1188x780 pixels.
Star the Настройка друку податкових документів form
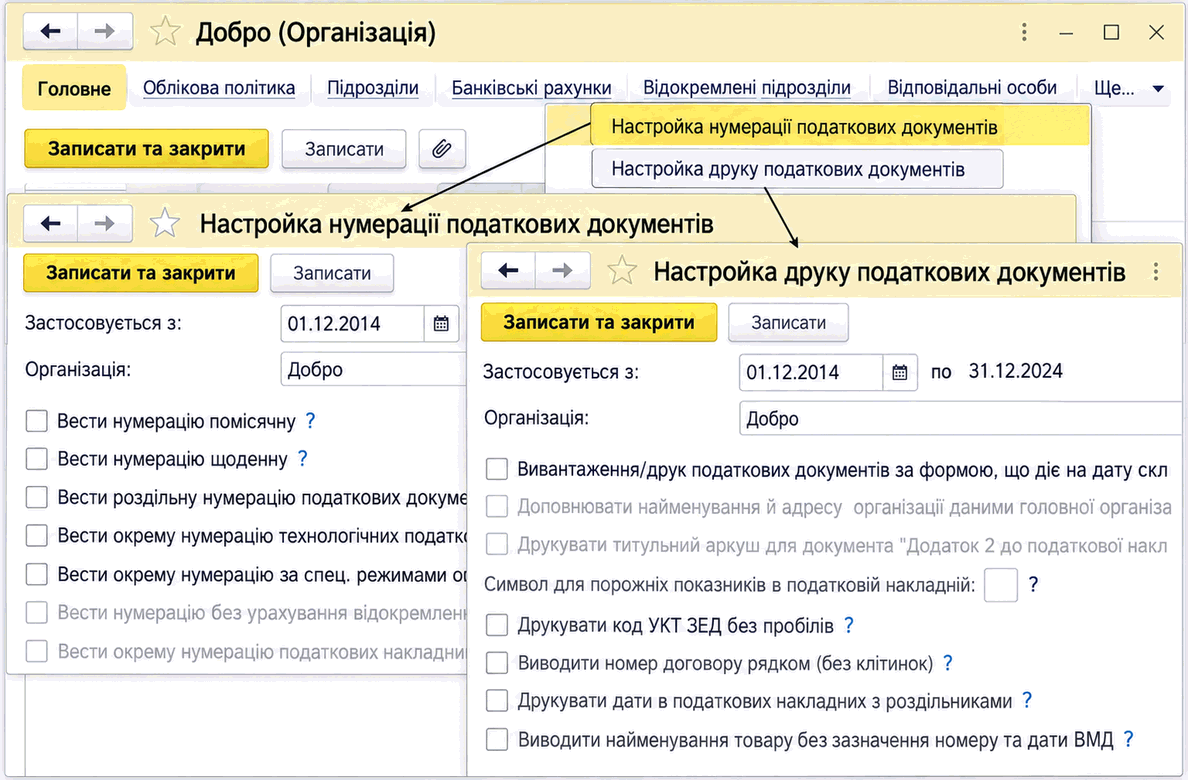coord(622,271)
